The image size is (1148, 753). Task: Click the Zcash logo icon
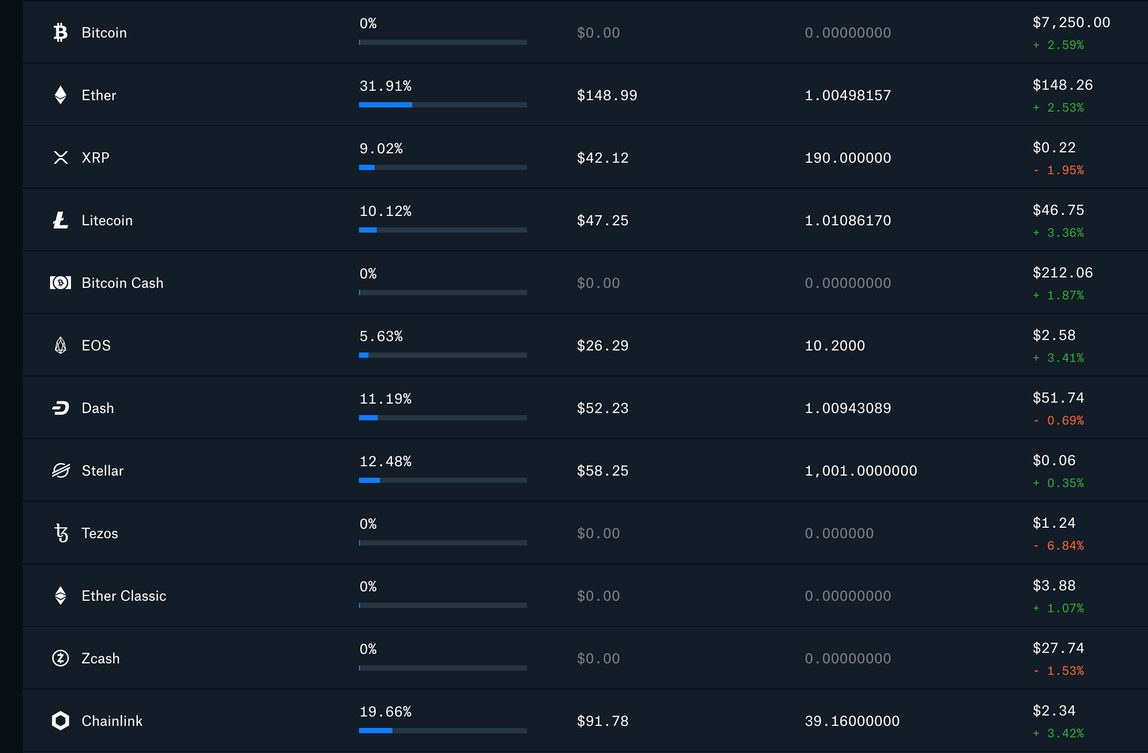(60, 659)
